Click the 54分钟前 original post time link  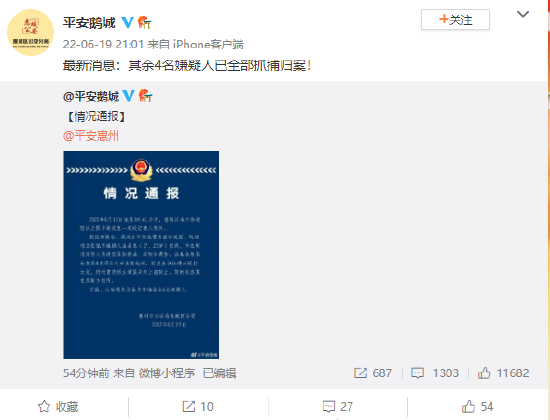[x=86, y=373]
